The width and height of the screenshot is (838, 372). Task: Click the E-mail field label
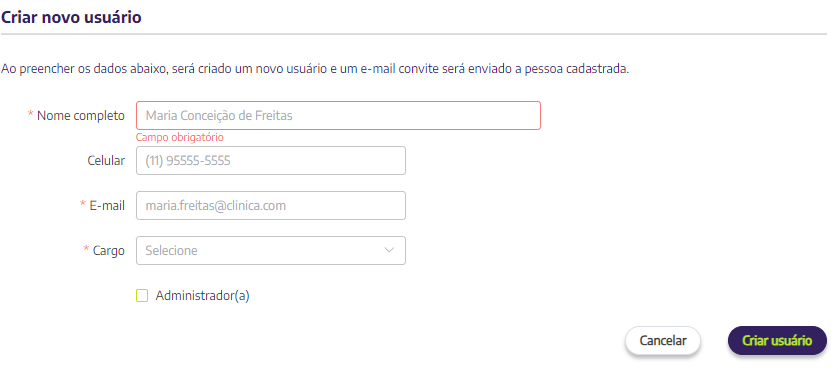(107, 205)
